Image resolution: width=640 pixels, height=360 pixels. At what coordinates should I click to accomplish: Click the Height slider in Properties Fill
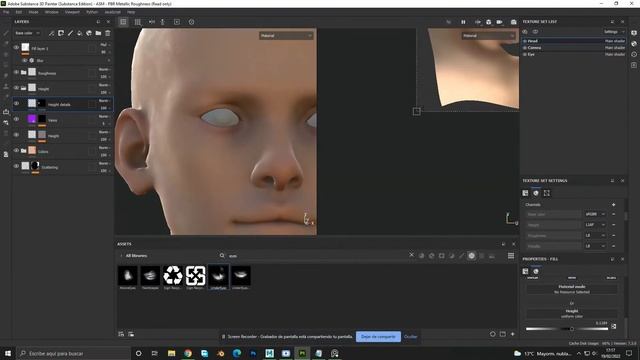(x=567, y=329)
